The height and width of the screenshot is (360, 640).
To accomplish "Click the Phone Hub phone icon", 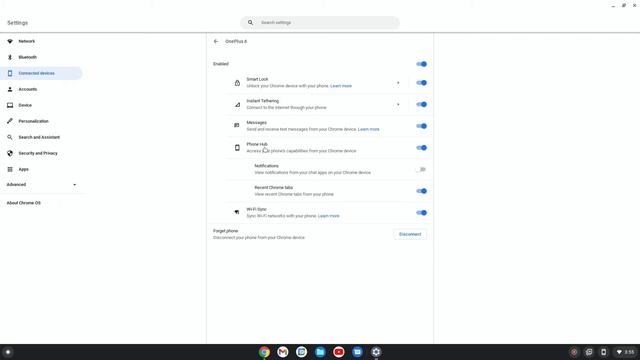I will point(237,148).
